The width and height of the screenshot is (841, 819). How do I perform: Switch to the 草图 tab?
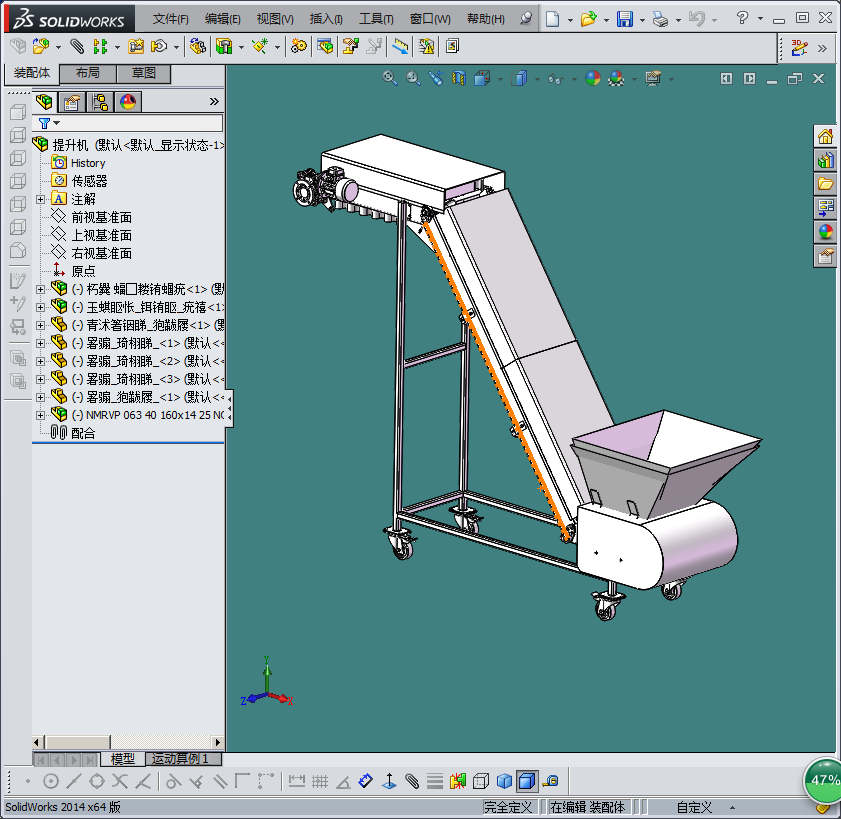pyautogui.click(x=144, y=73)
